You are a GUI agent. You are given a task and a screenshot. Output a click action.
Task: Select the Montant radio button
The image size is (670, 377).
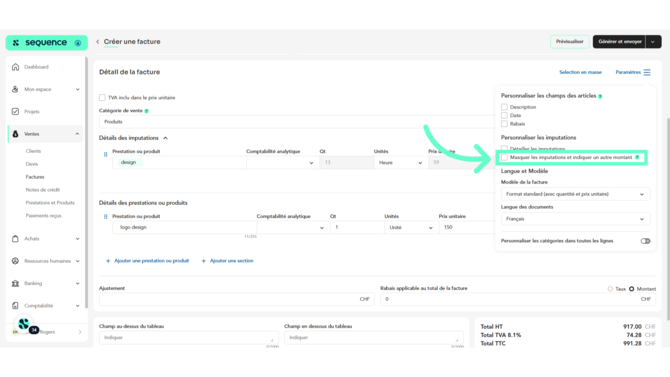click(632, 289)
